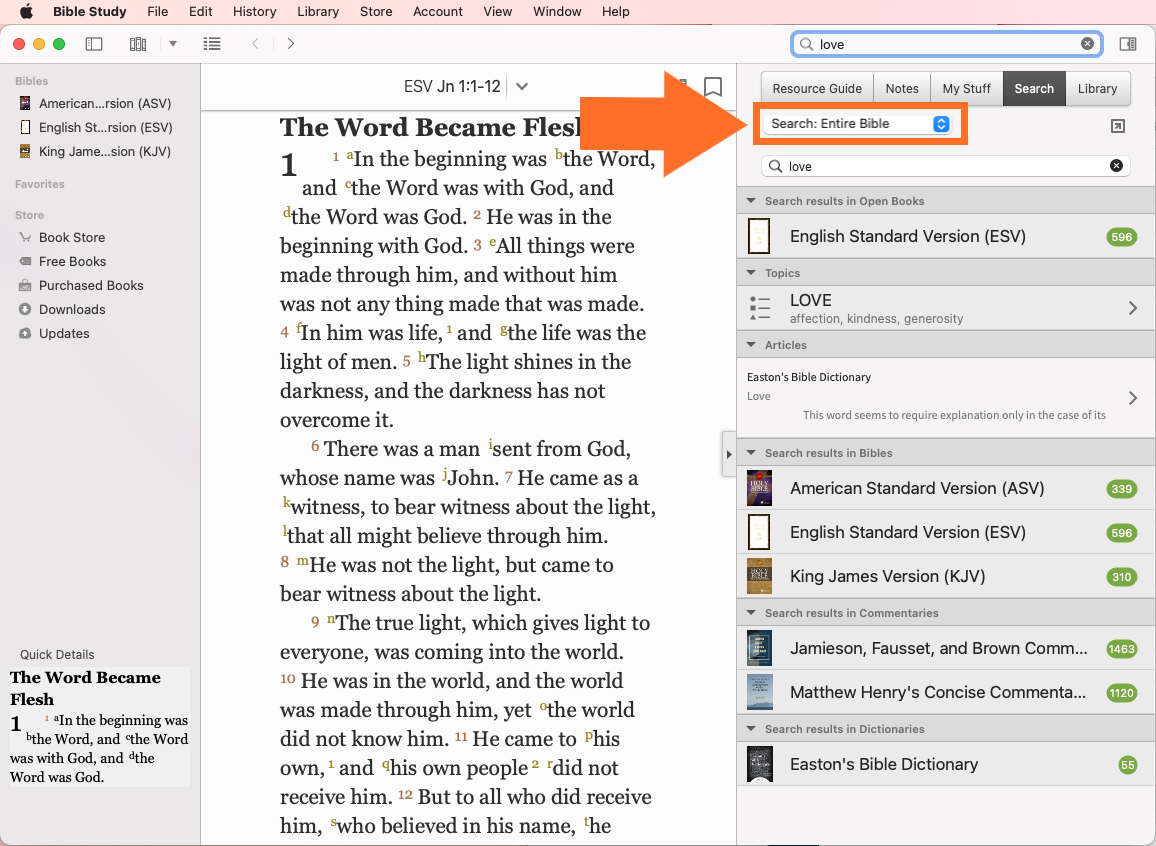Viewport: 1156px width, 846px height.
Task: Select King James Version in sidebar
Action: pos(94,151)
